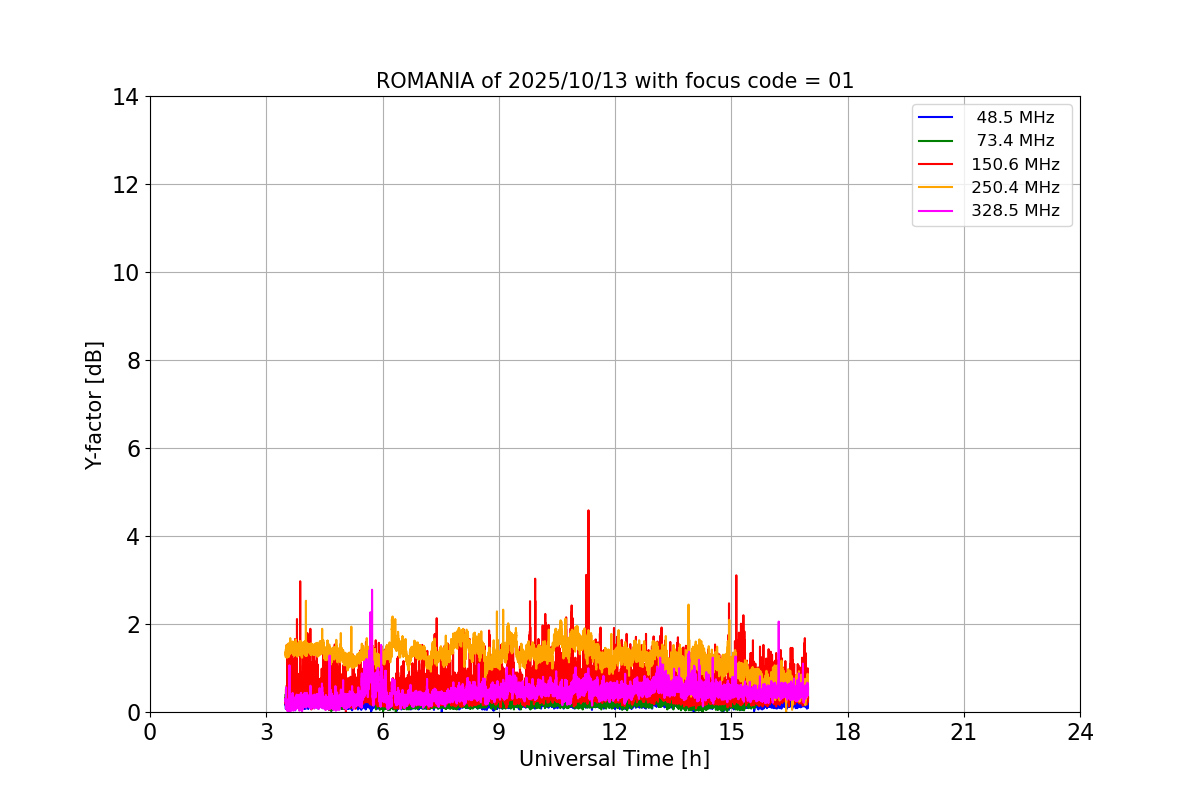Click the x-axis tick label 24
The image size is (1200, 800).
pyautogui.click(x=1080, y=732)
